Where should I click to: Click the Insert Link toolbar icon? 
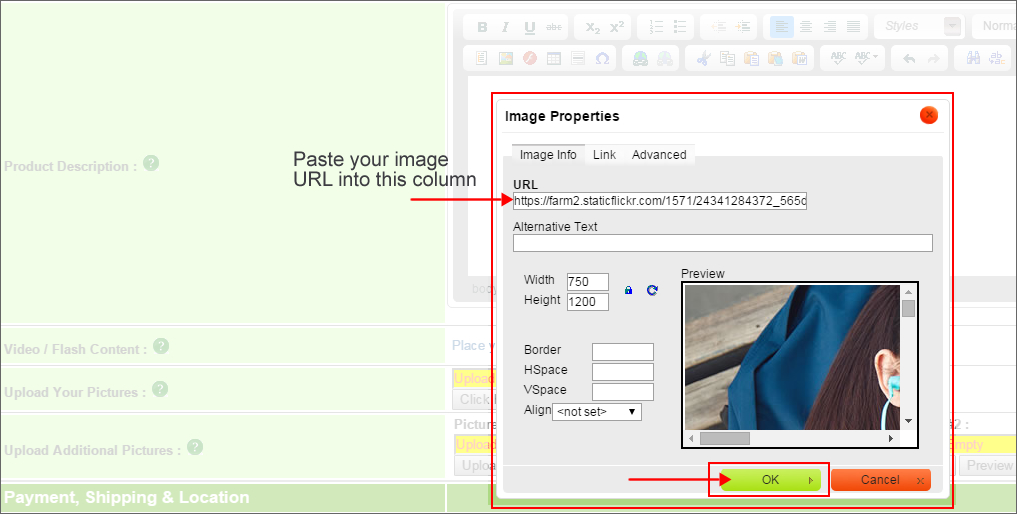click(x=640, y=58)
